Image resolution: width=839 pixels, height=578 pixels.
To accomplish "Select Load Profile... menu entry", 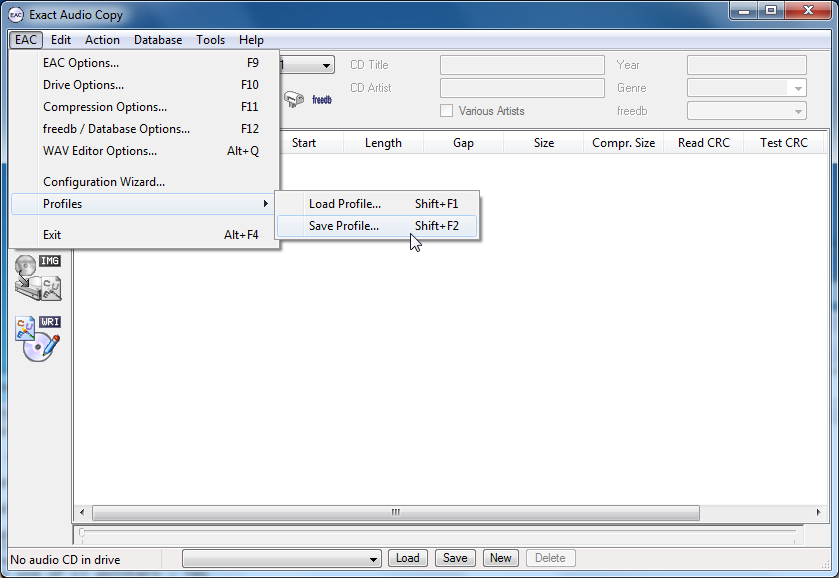I will [x=345, y=204].
